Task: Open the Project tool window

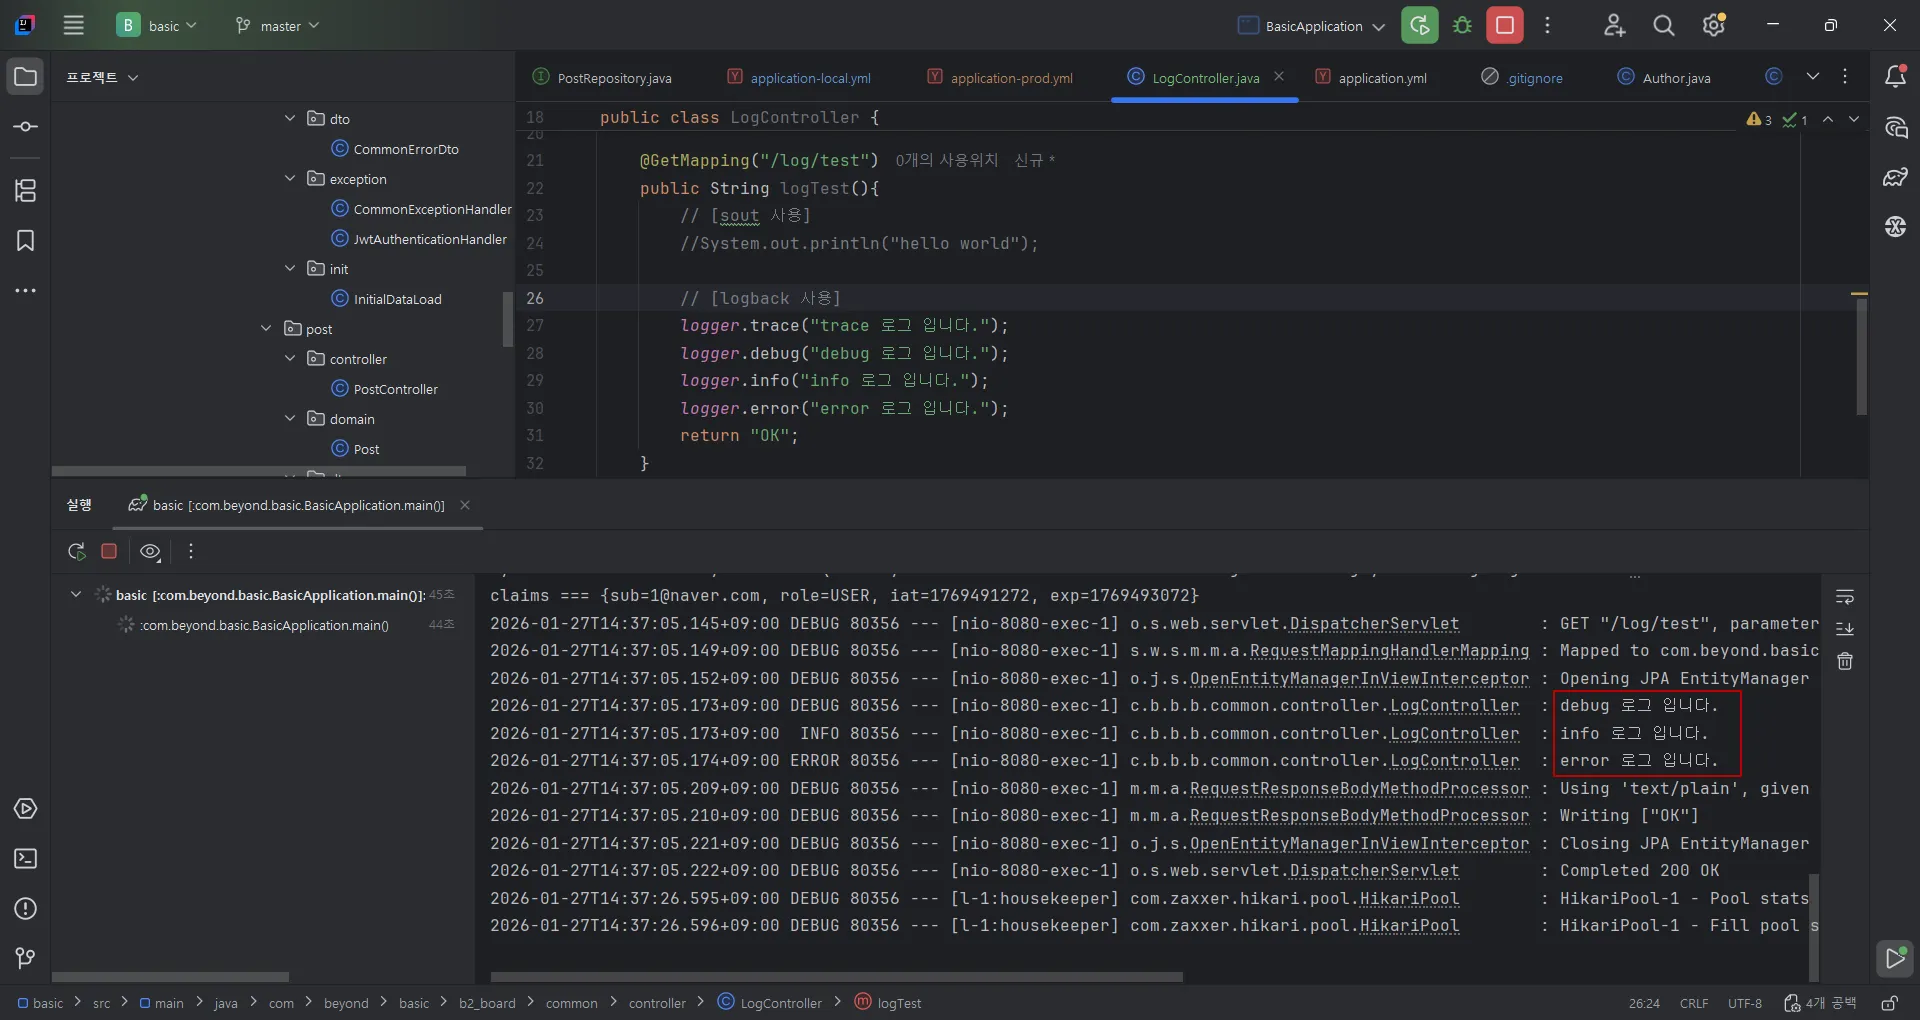Action: tap(26, 77)
